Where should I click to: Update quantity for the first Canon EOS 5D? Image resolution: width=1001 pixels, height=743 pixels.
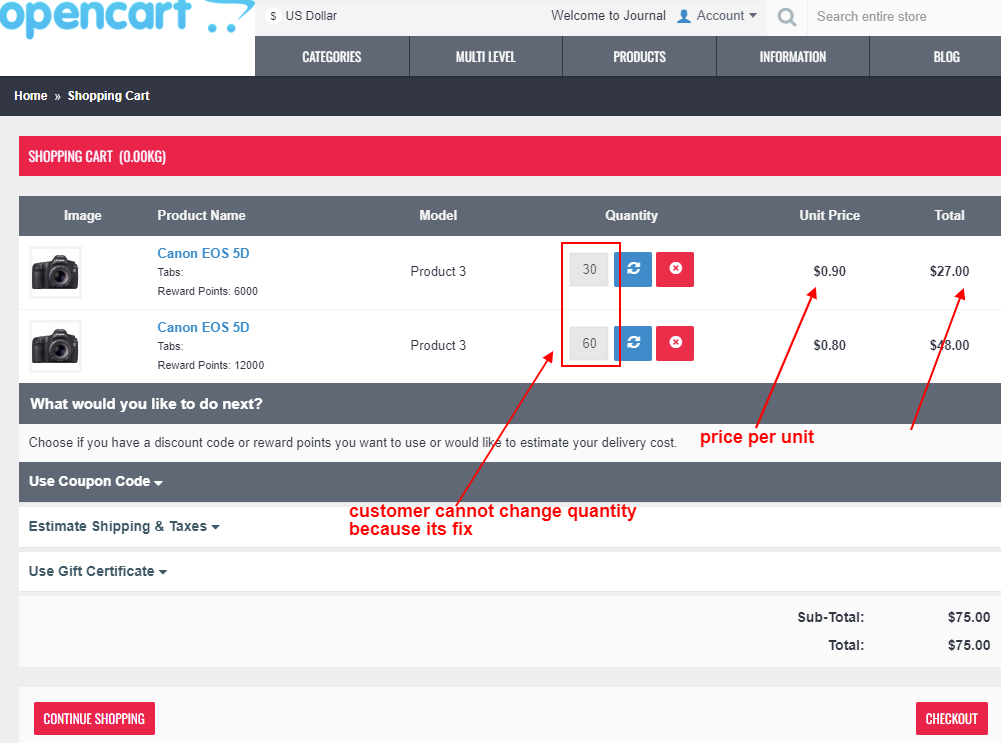pyautogui.click(x=632, y=269)
